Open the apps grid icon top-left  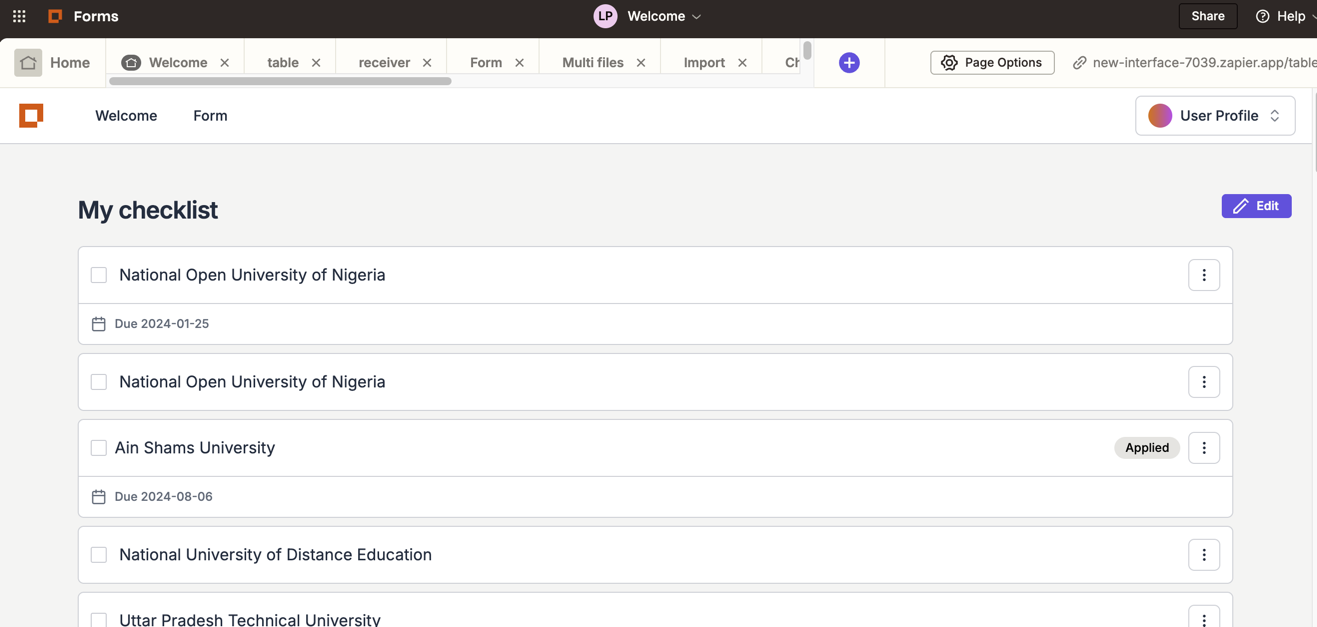(x=18, y=15)
